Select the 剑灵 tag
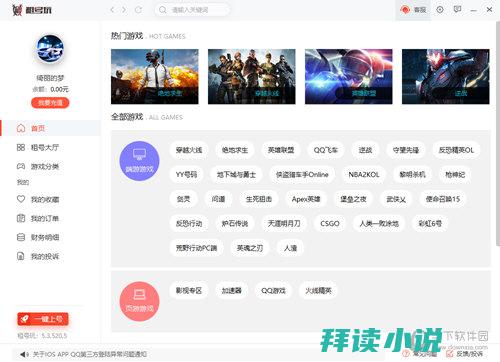The width and height of the screenshot is (500, 362). (x=183, y=199)
